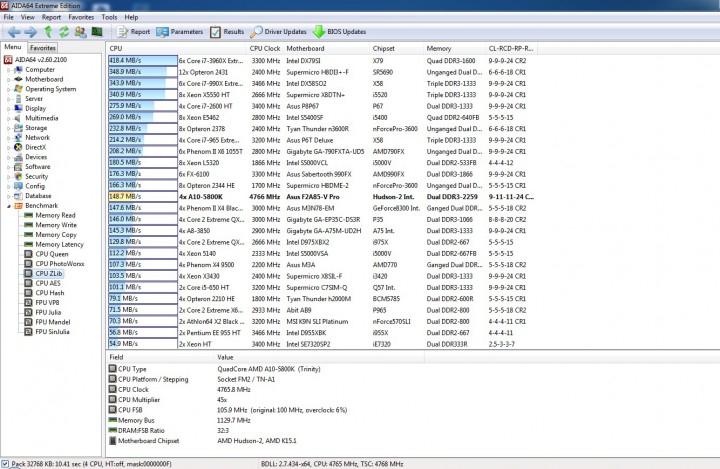The height and width of the screenshot is (469, 720).
Task: Expand the Network tree node
Action: (8, 137)
